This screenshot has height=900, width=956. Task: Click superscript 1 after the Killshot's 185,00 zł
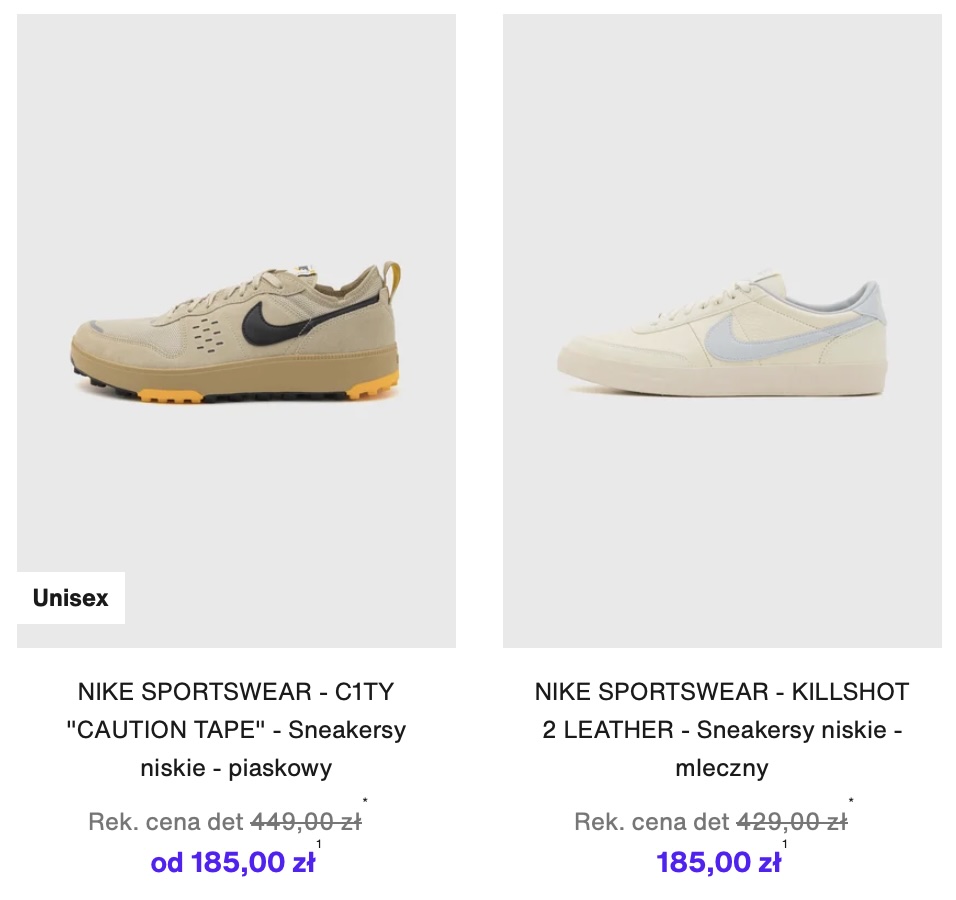tap(785, 845)
